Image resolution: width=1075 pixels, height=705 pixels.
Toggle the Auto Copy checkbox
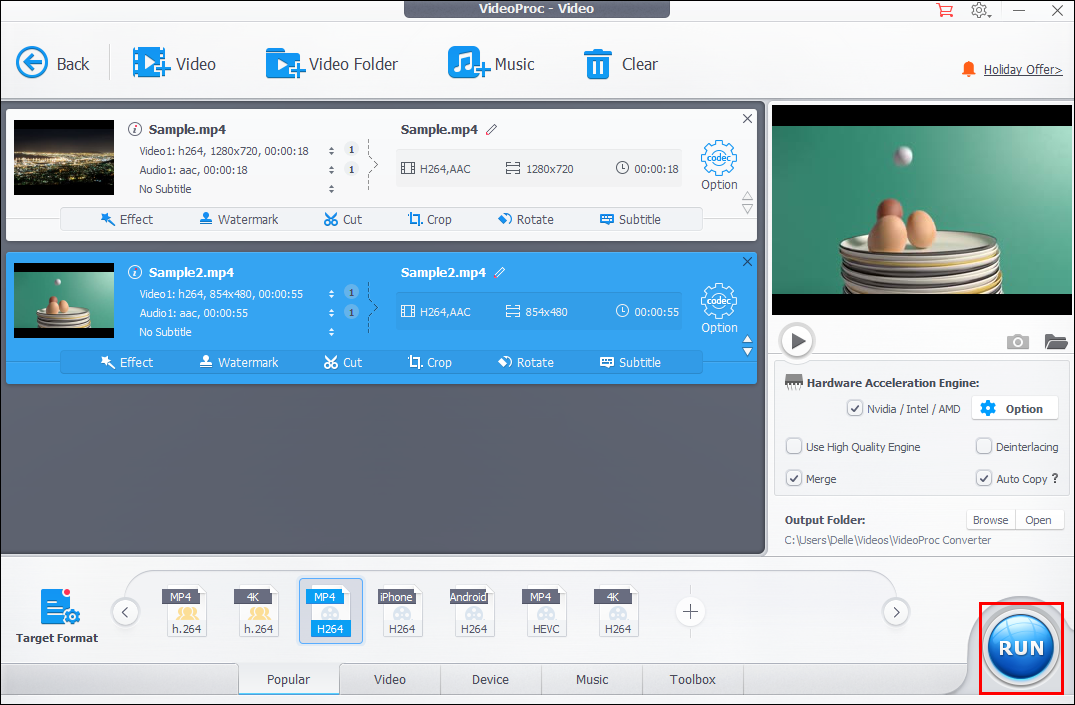pos(984,479)
